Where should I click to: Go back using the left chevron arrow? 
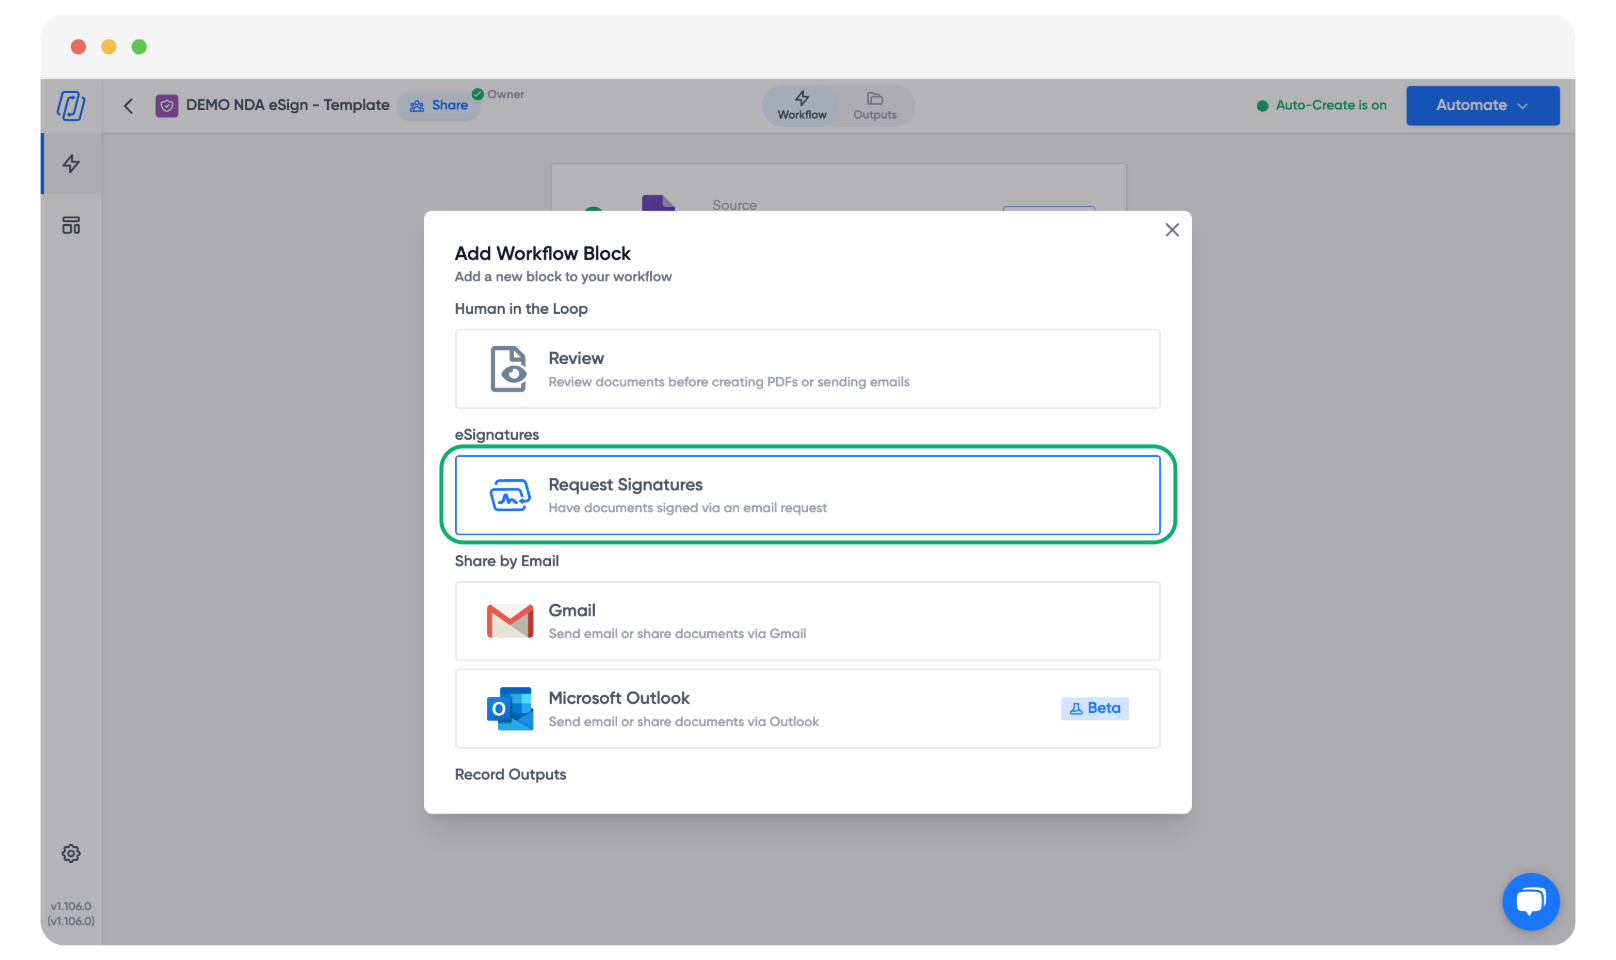[x=128, y=105]
